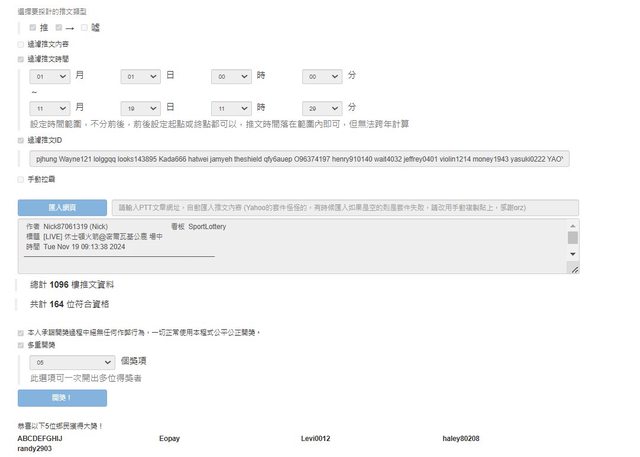Viewport: 640px width, 457px height.
Task: Toggle the 過濾推文時間 checkbox
Action: point(21,59)
